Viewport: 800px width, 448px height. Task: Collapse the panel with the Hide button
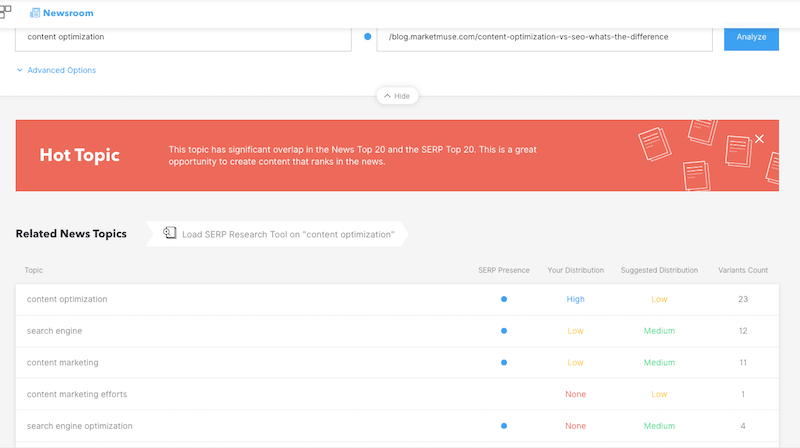pos(397,96)
